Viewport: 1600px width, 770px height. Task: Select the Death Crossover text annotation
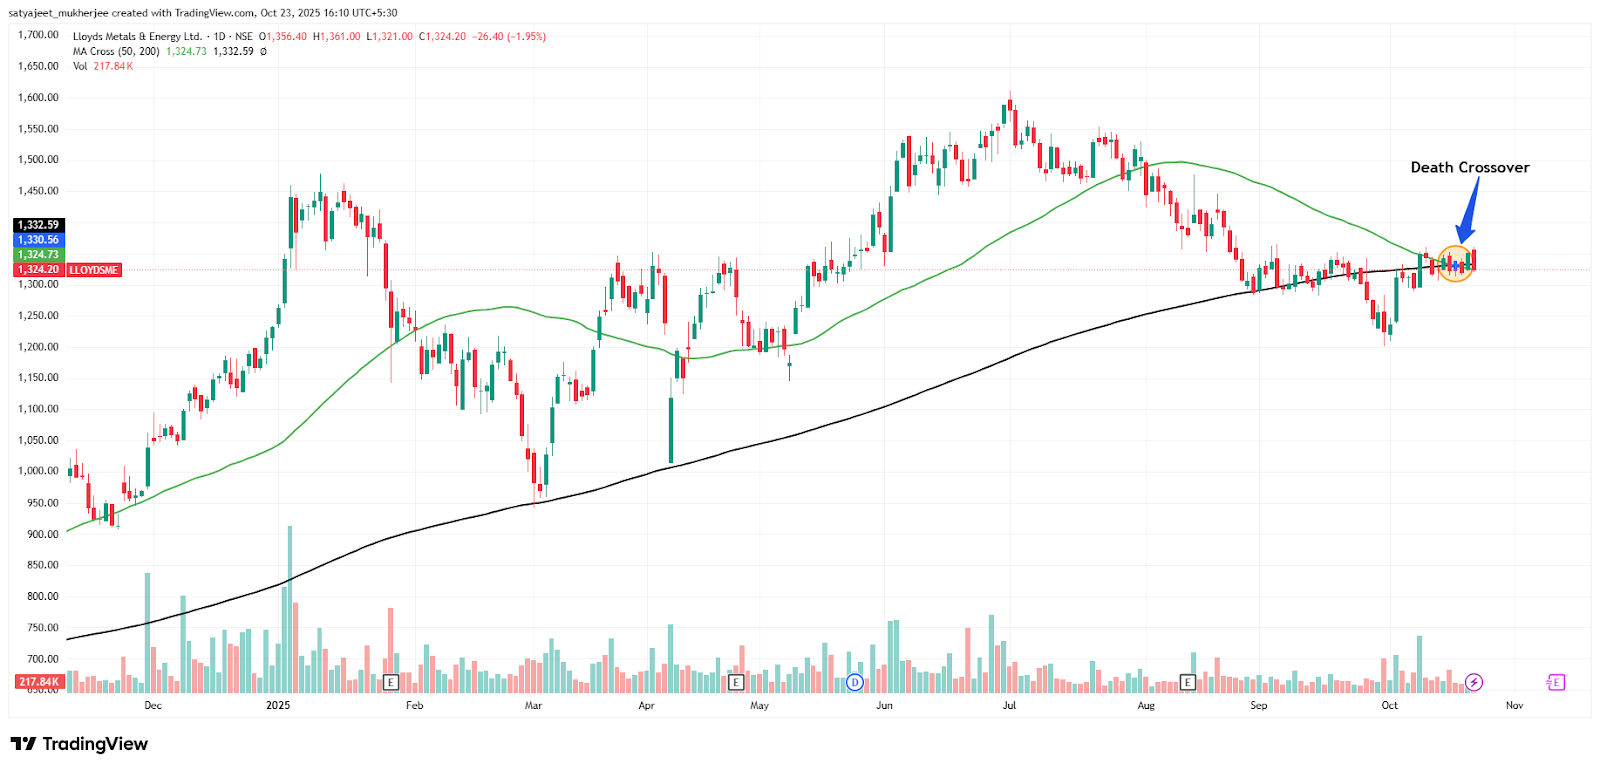point(1469,167)
